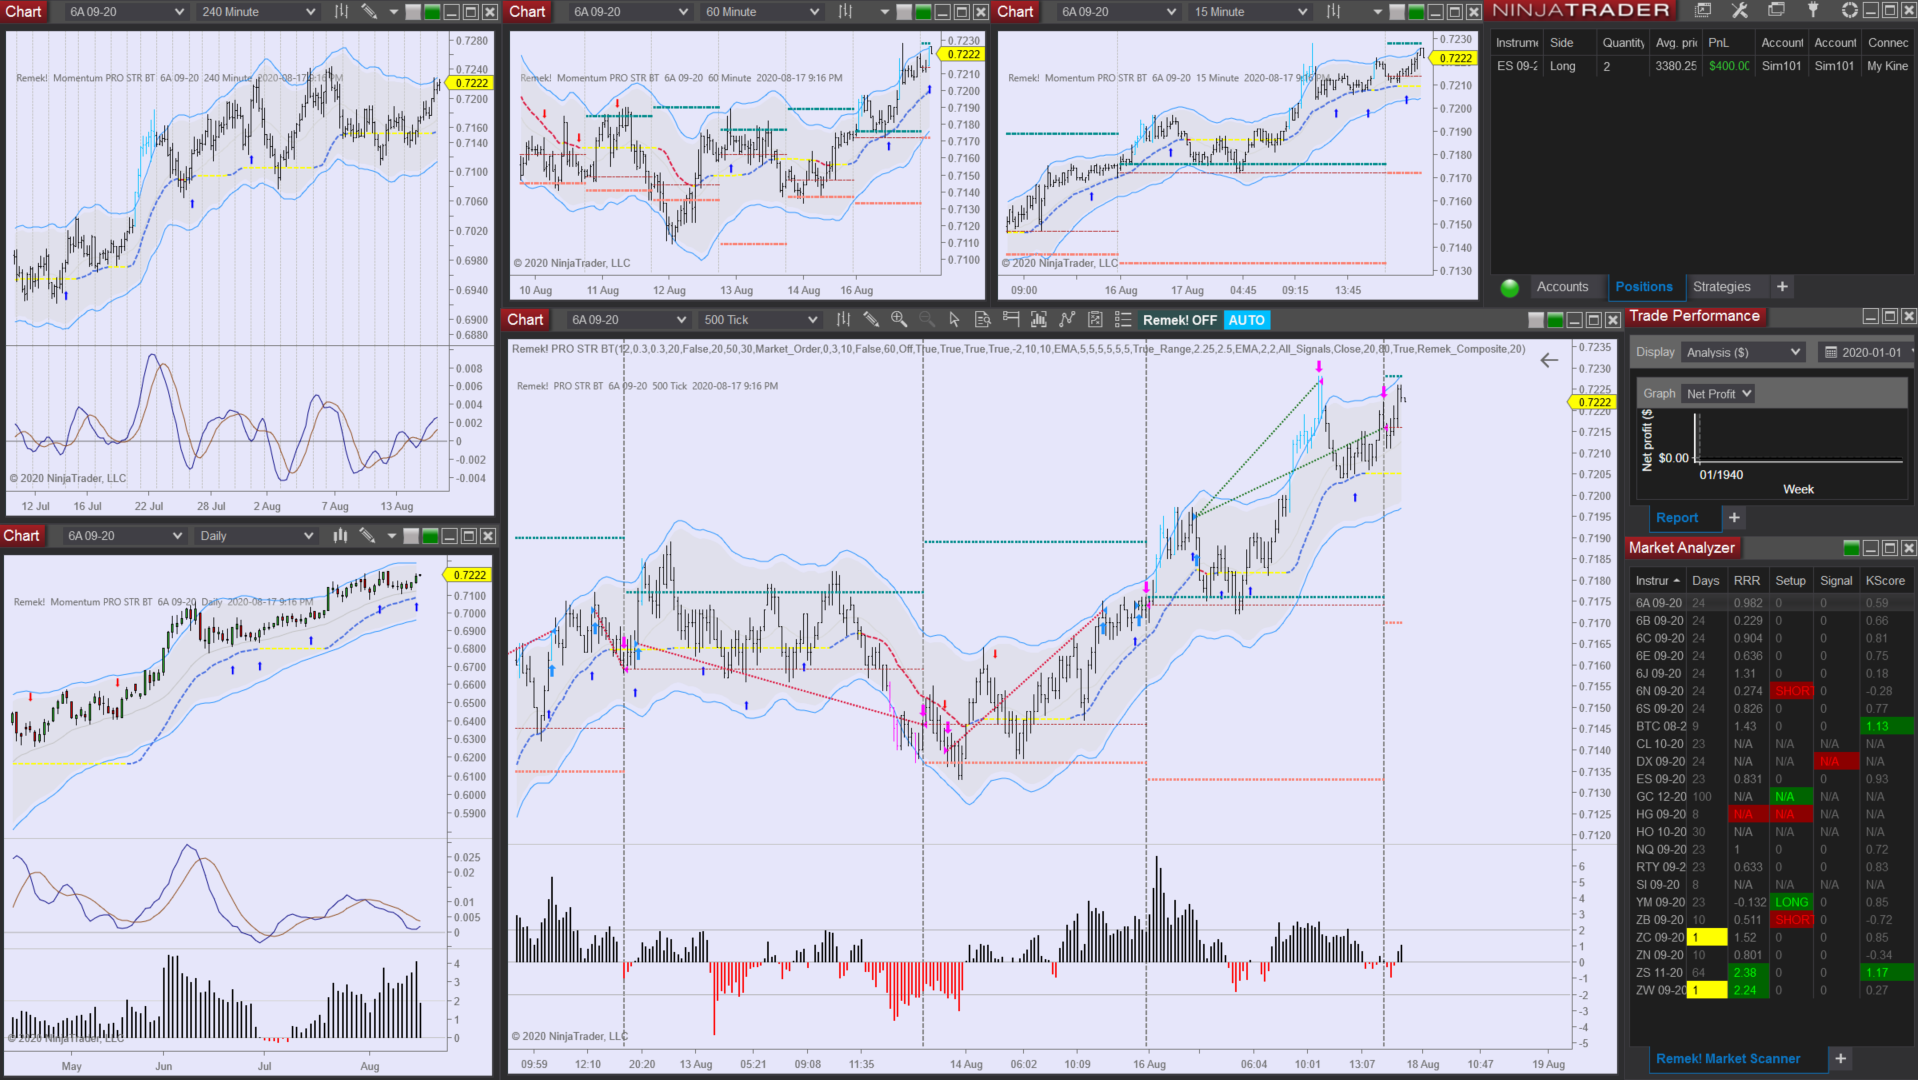Open NinjaTrader Connections plug icon
1918x1080 pixels.
pos(1813,10)
